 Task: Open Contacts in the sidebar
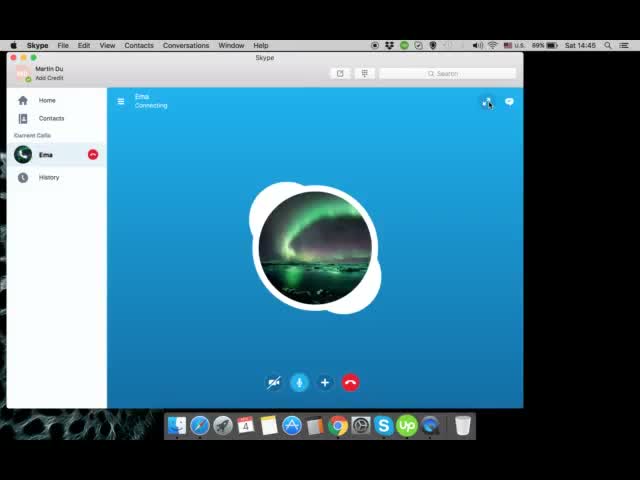point(57,118)
